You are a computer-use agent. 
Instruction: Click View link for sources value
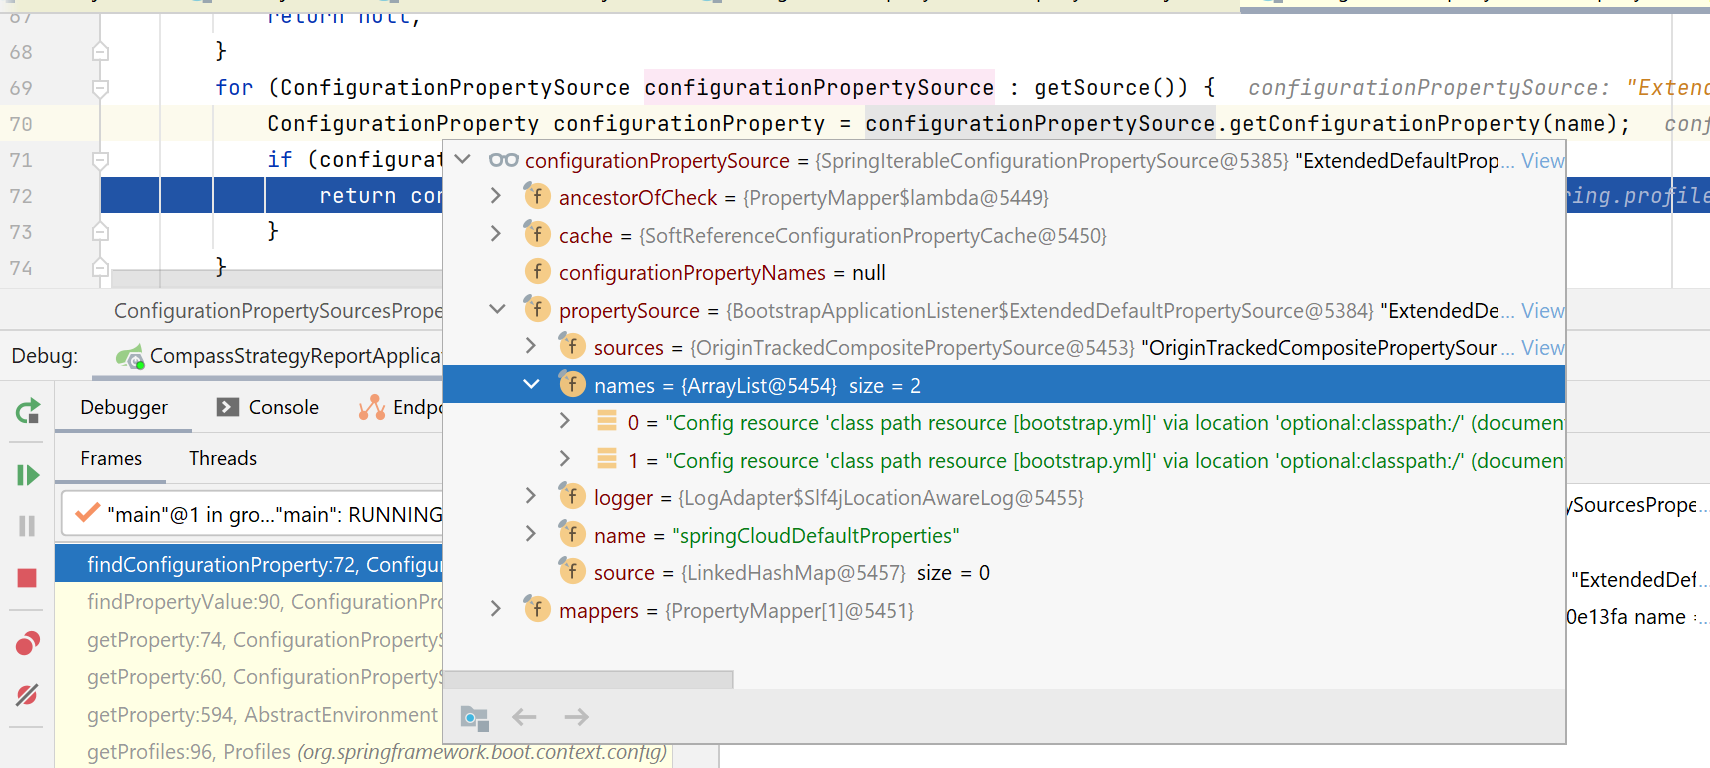click(1542, 348)
